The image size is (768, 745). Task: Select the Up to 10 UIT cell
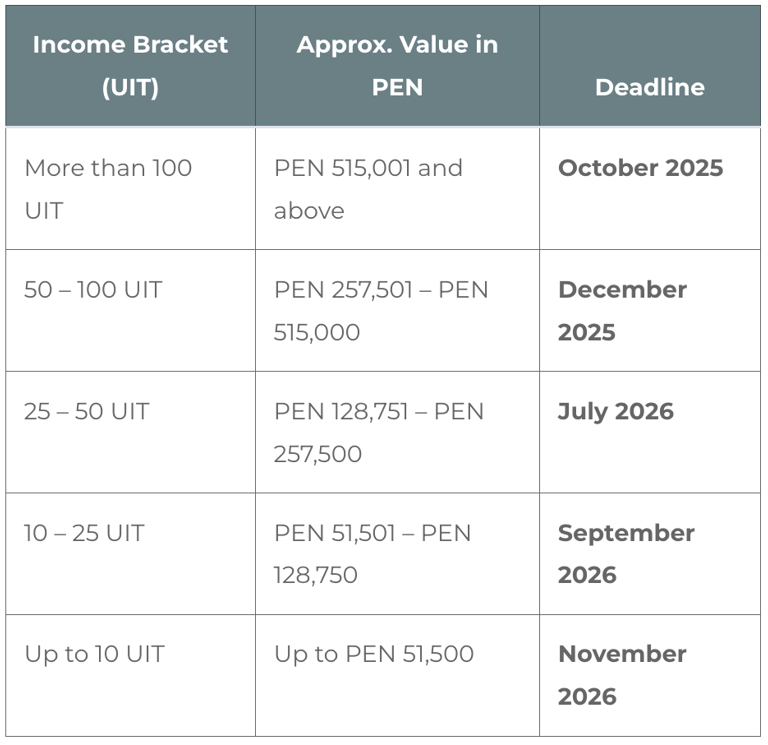[94, 654]
